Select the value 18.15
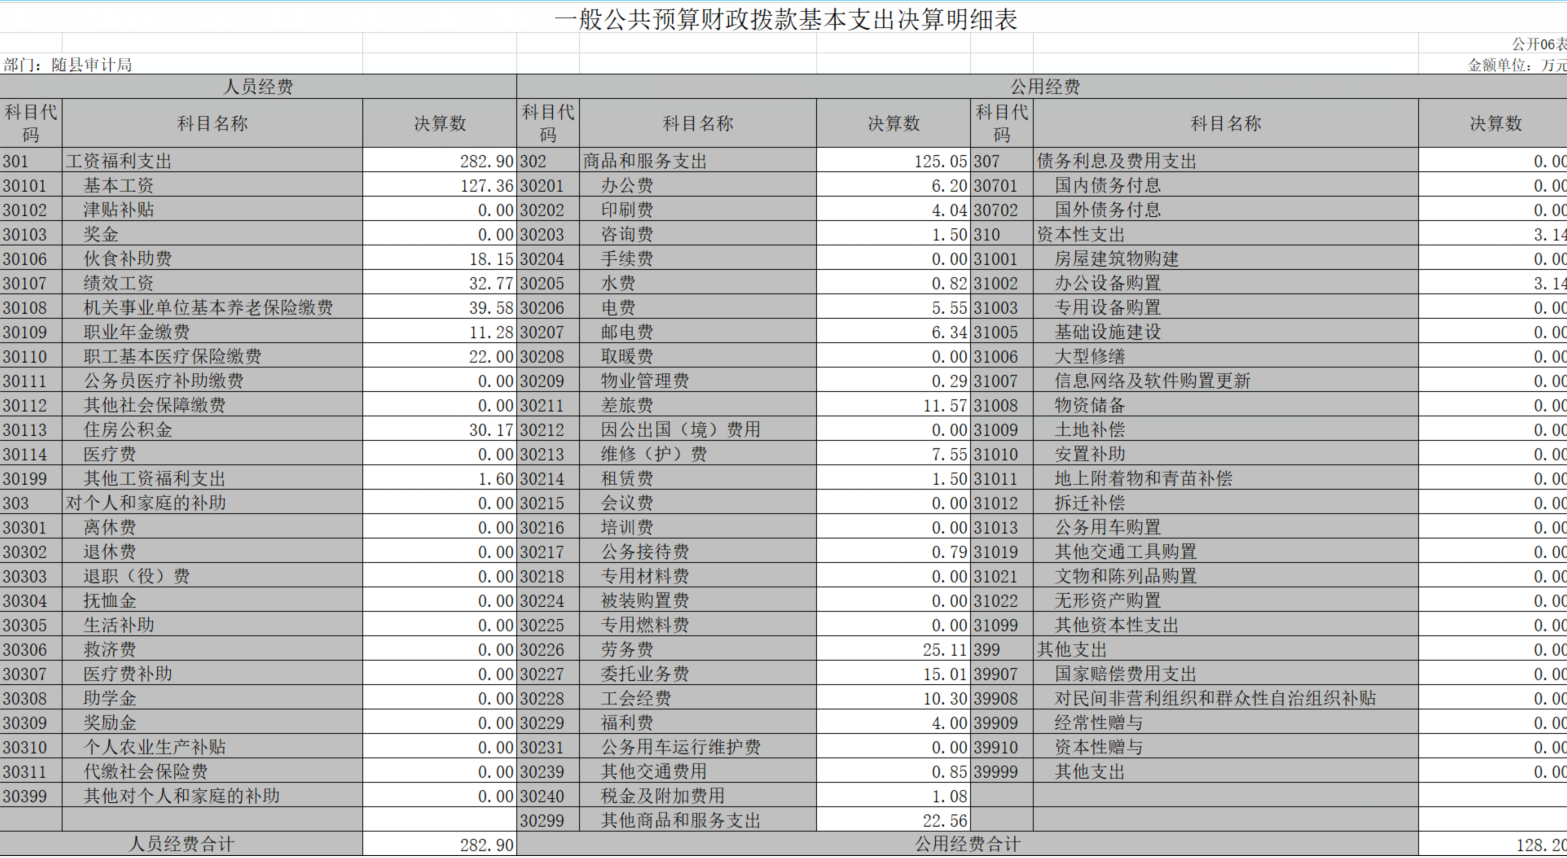The width and height of the screenshot is (1567, 858). pos(439,259)
